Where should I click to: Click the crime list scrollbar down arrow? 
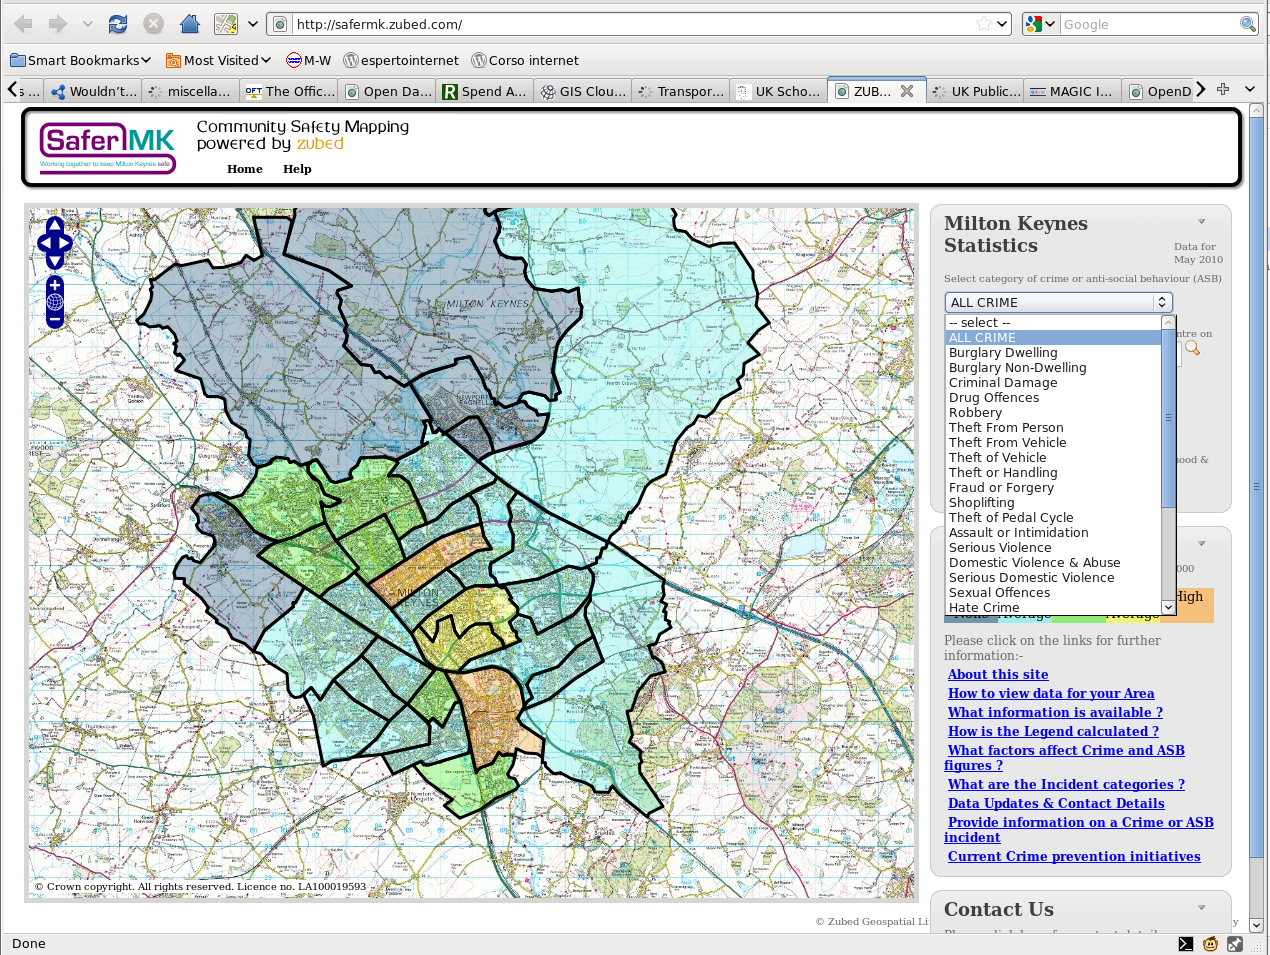1168,608
